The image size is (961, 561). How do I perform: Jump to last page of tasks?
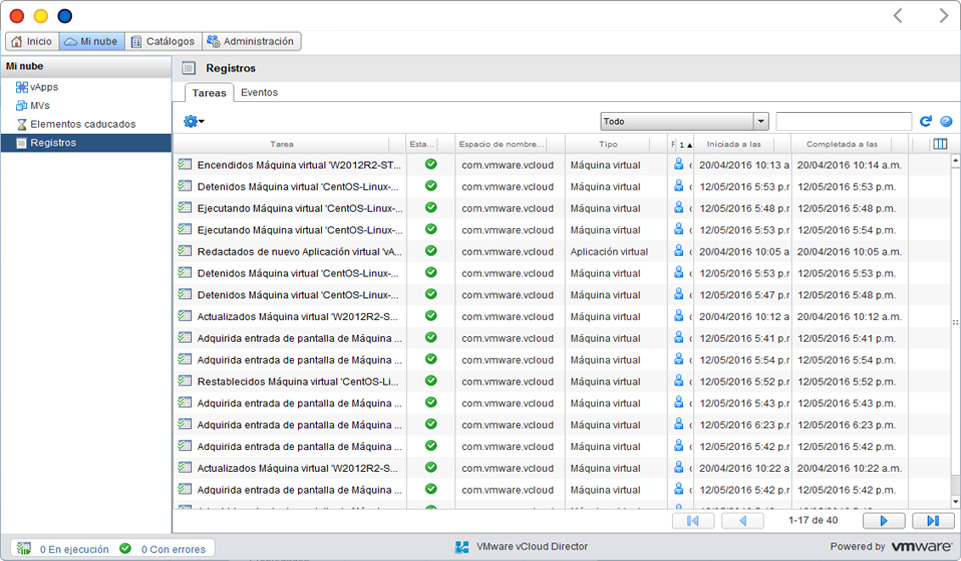tap(932, 521)
